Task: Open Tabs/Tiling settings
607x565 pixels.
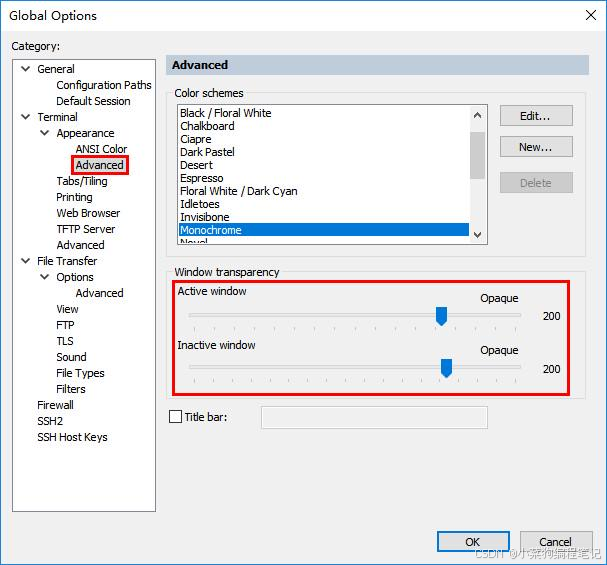Action: click(82, 181)
